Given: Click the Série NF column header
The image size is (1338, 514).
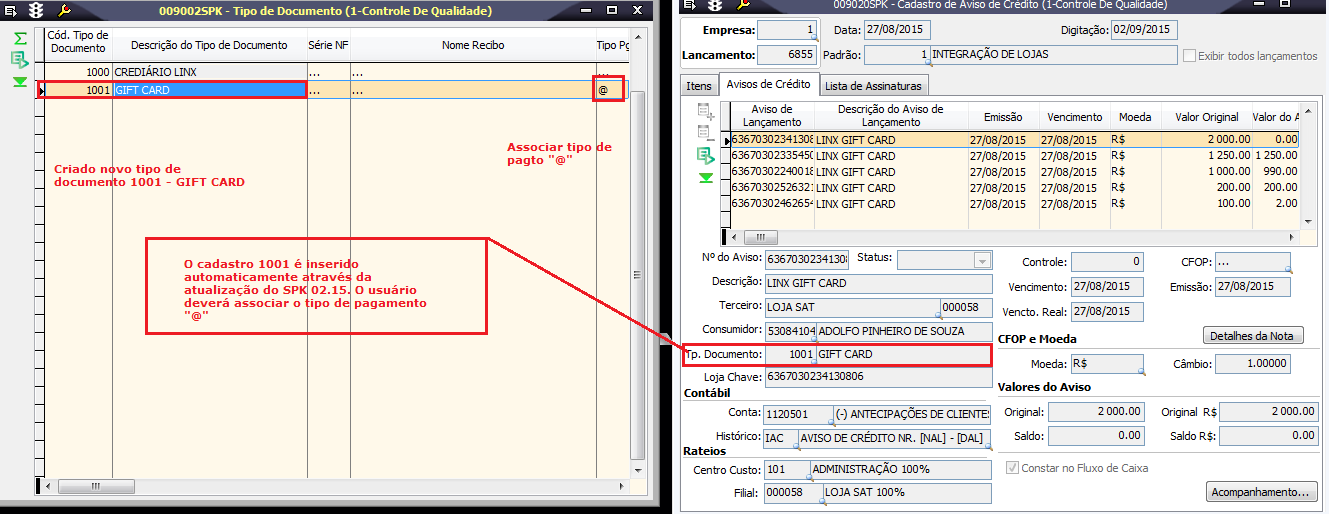Looking at the screenshot, I should coord(328,45).
